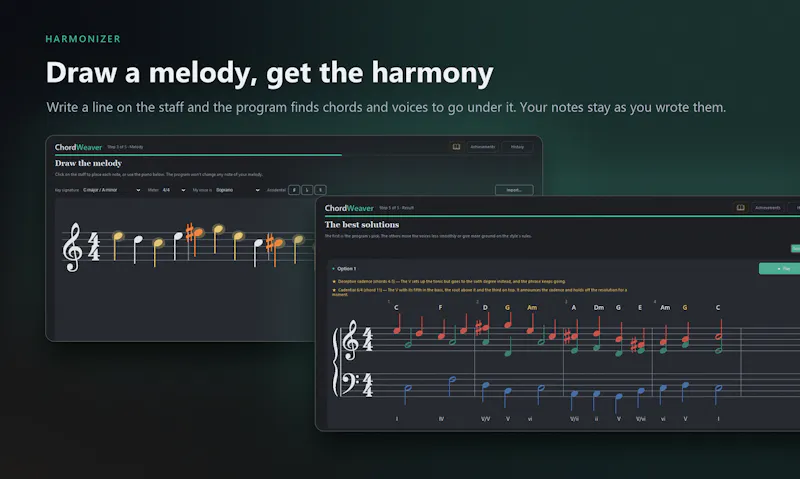
Task: Click the Import... button
Action: (514, 190)
